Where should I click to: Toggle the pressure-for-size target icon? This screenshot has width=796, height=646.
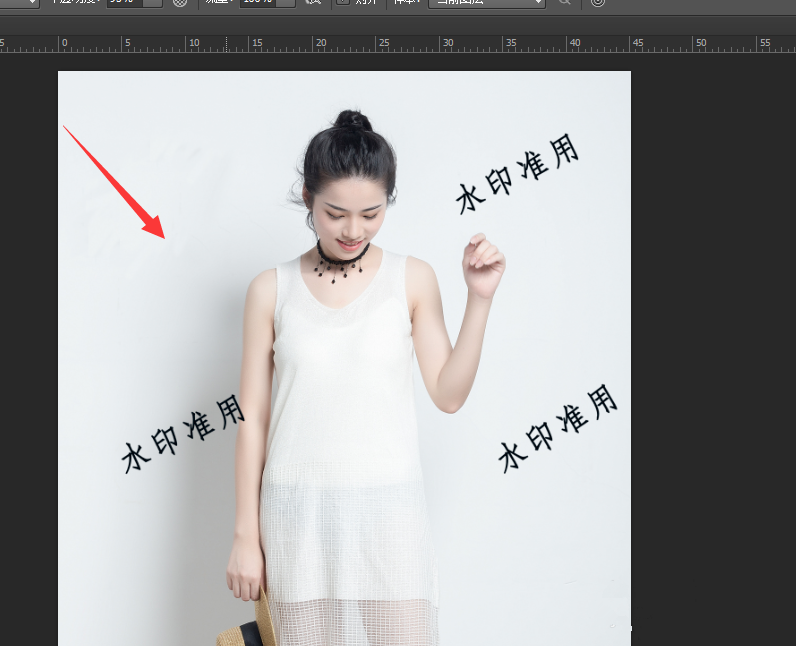598,3
